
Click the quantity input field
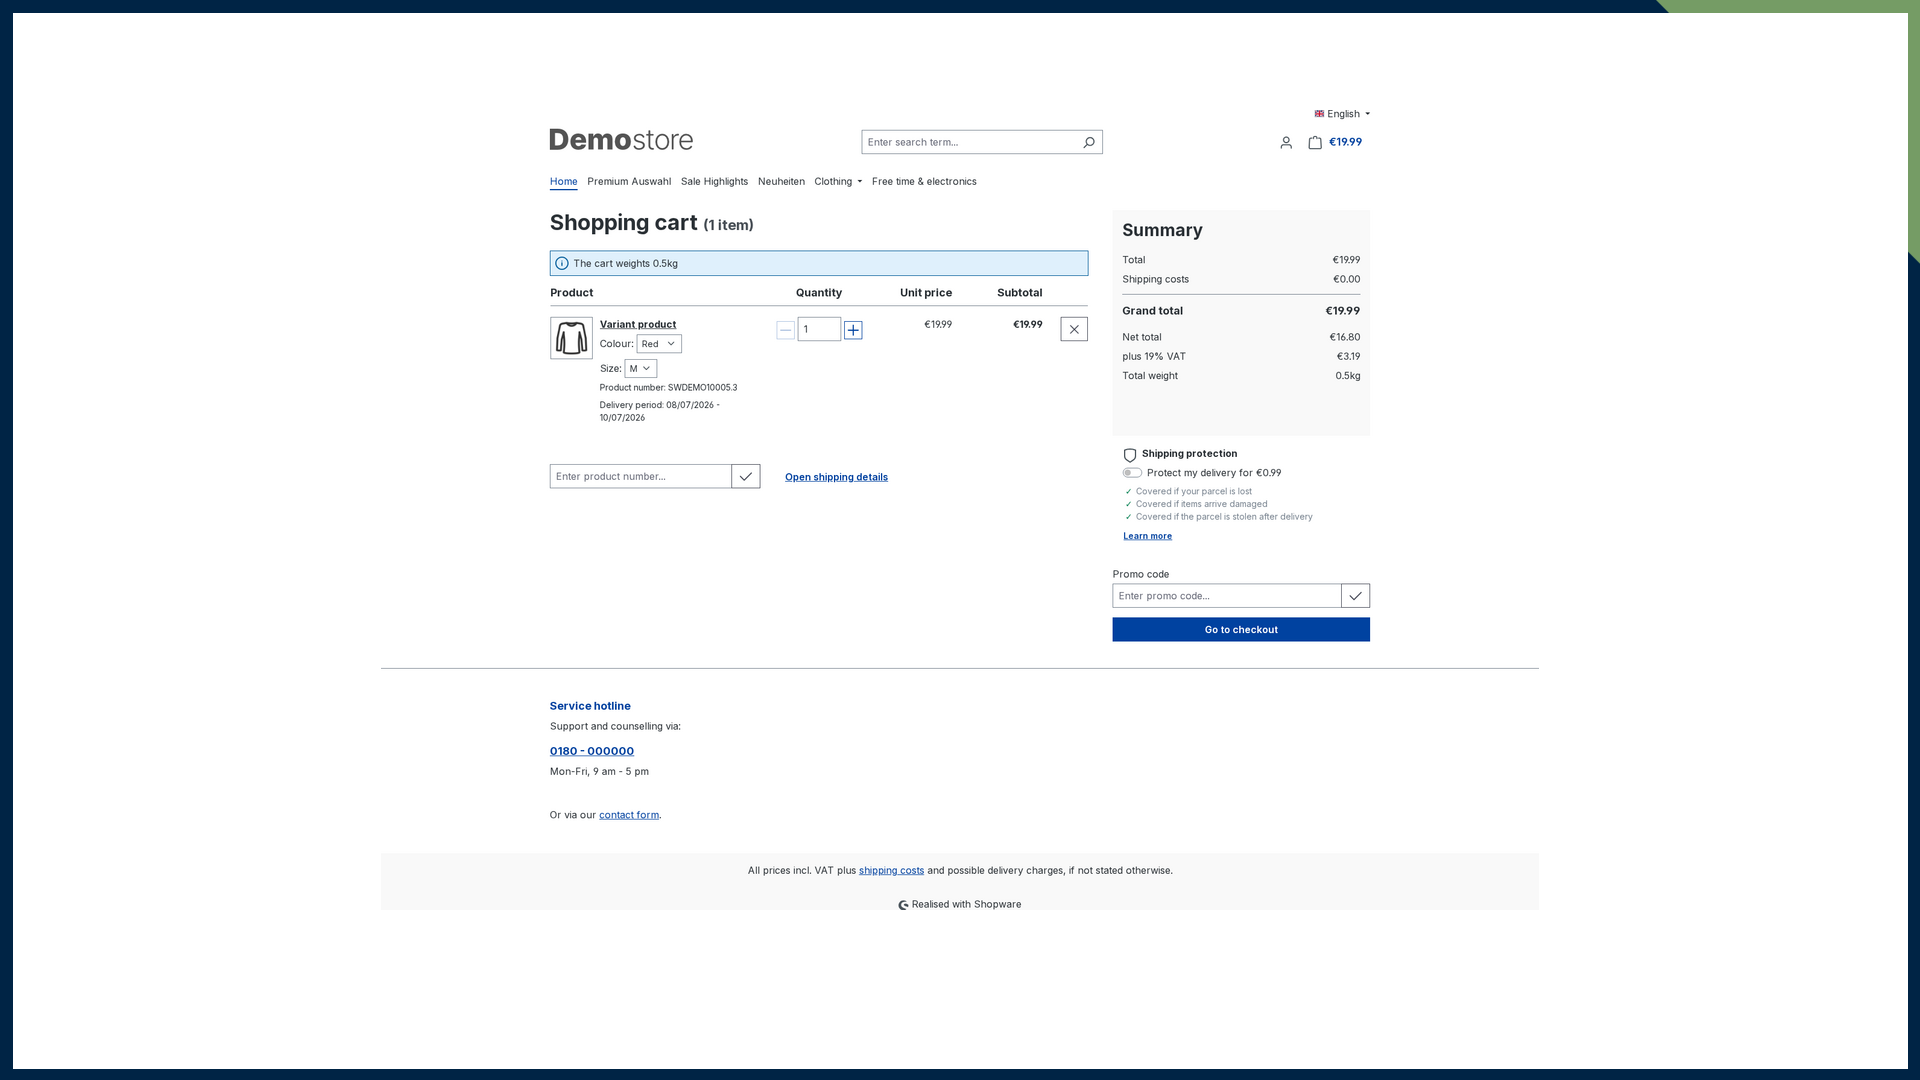tap(819, 330)
